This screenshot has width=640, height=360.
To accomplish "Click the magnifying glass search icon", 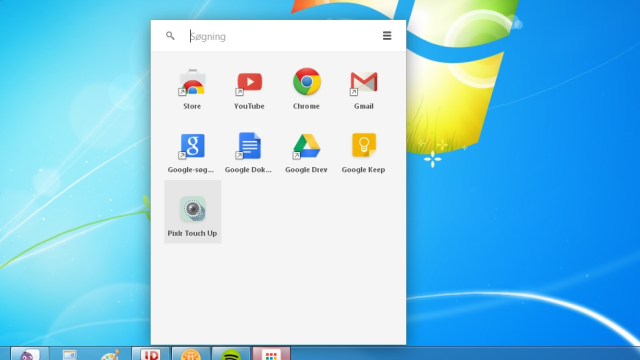I will pos(170,36).
